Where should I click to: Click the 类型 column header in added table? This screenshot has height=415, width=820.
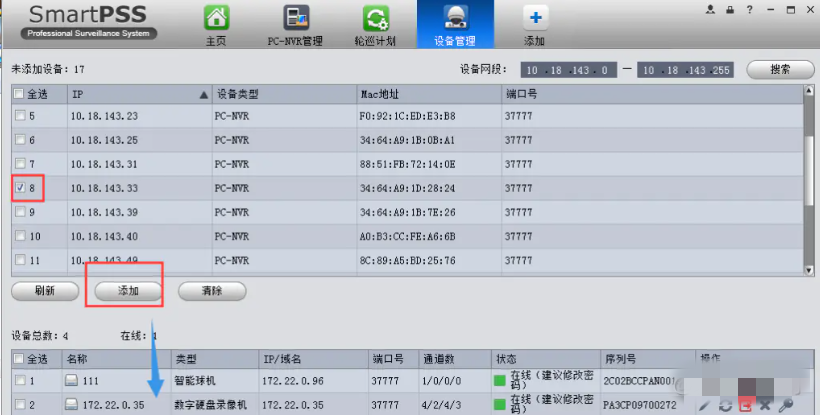tap(215, 359)
